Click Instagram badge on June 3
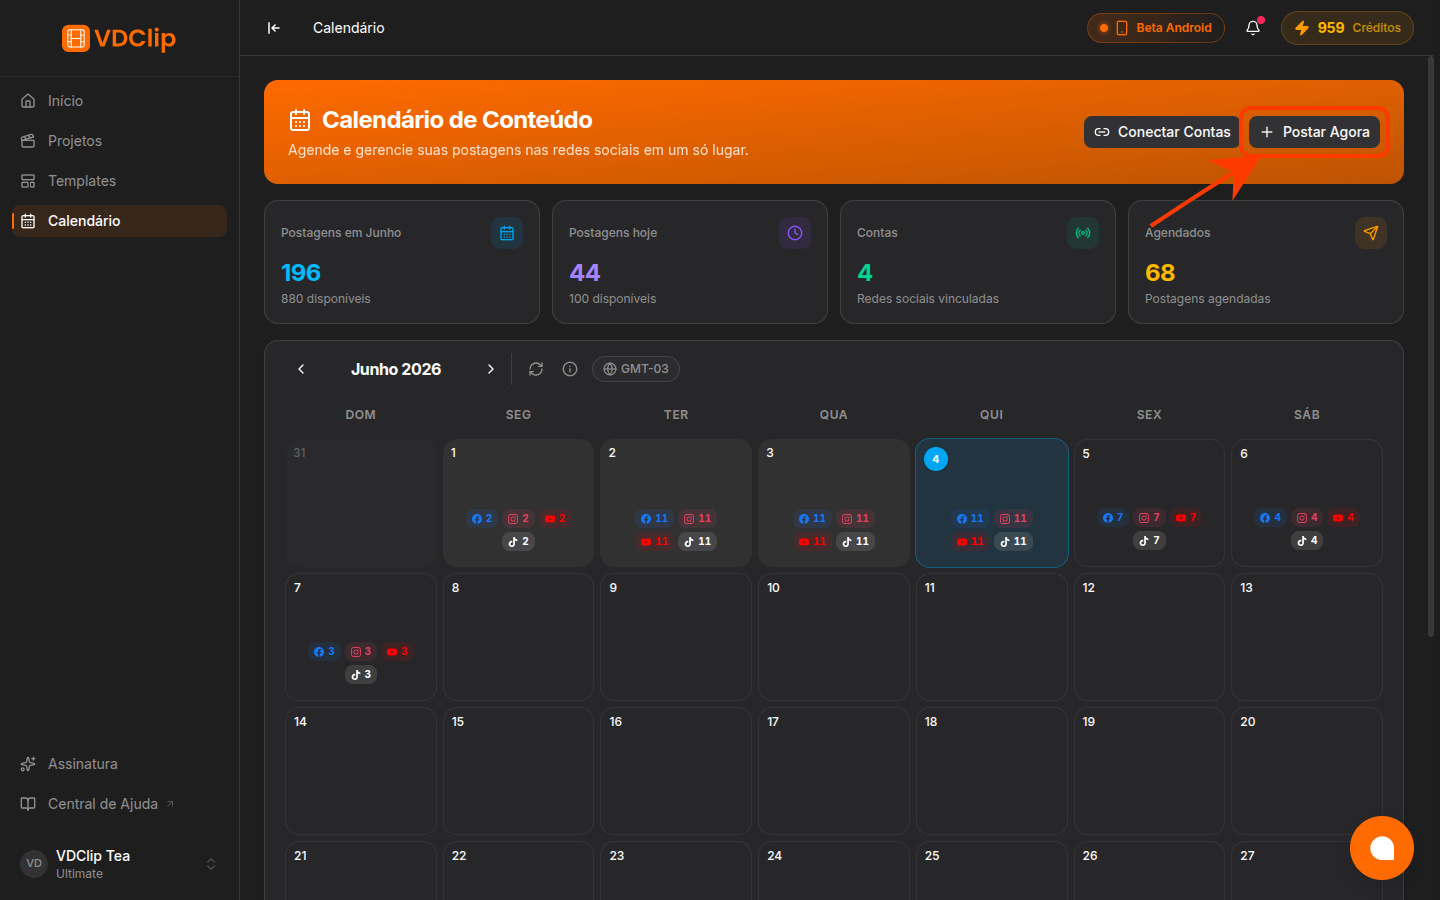Image resolution: width=1440 pixels, height=900 pixels. click(x=856, y=519)
